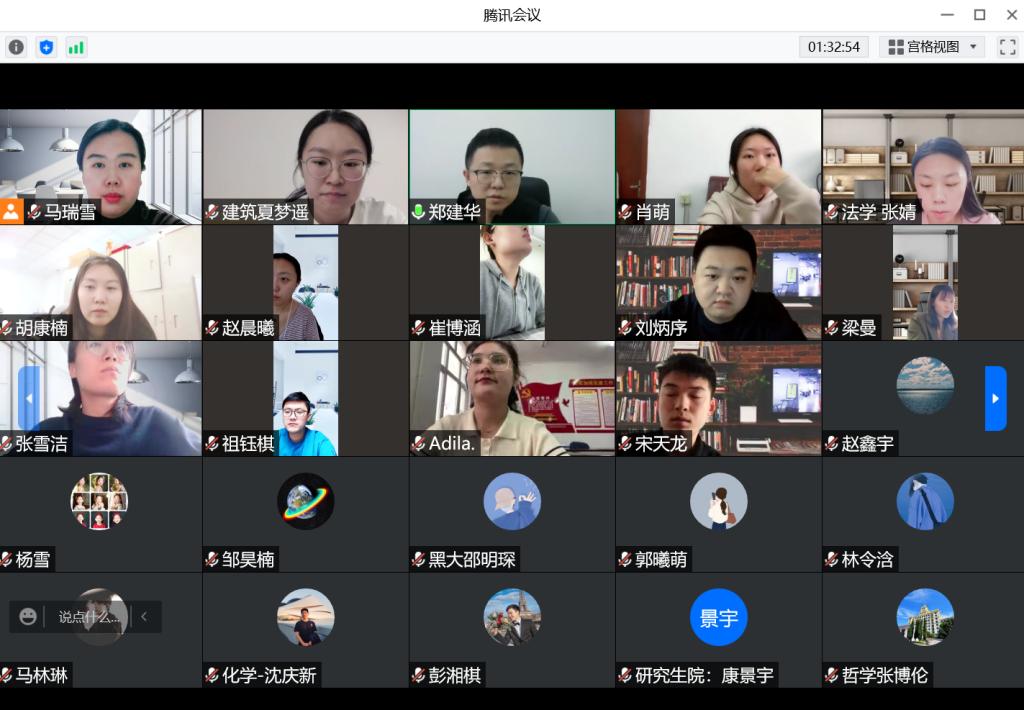Check the green network signal icon
The height and width of the screenshot is (710, 1024).
tap(76, 47)
